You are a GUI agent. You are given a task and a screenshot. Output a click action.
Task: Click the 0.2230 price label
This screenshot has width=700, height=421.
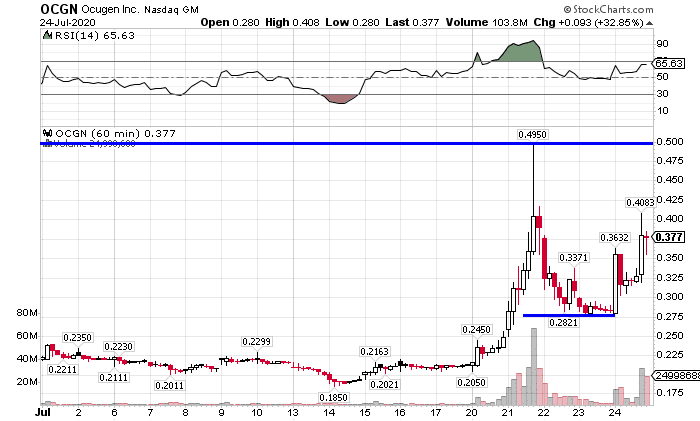tap(118, 346)
